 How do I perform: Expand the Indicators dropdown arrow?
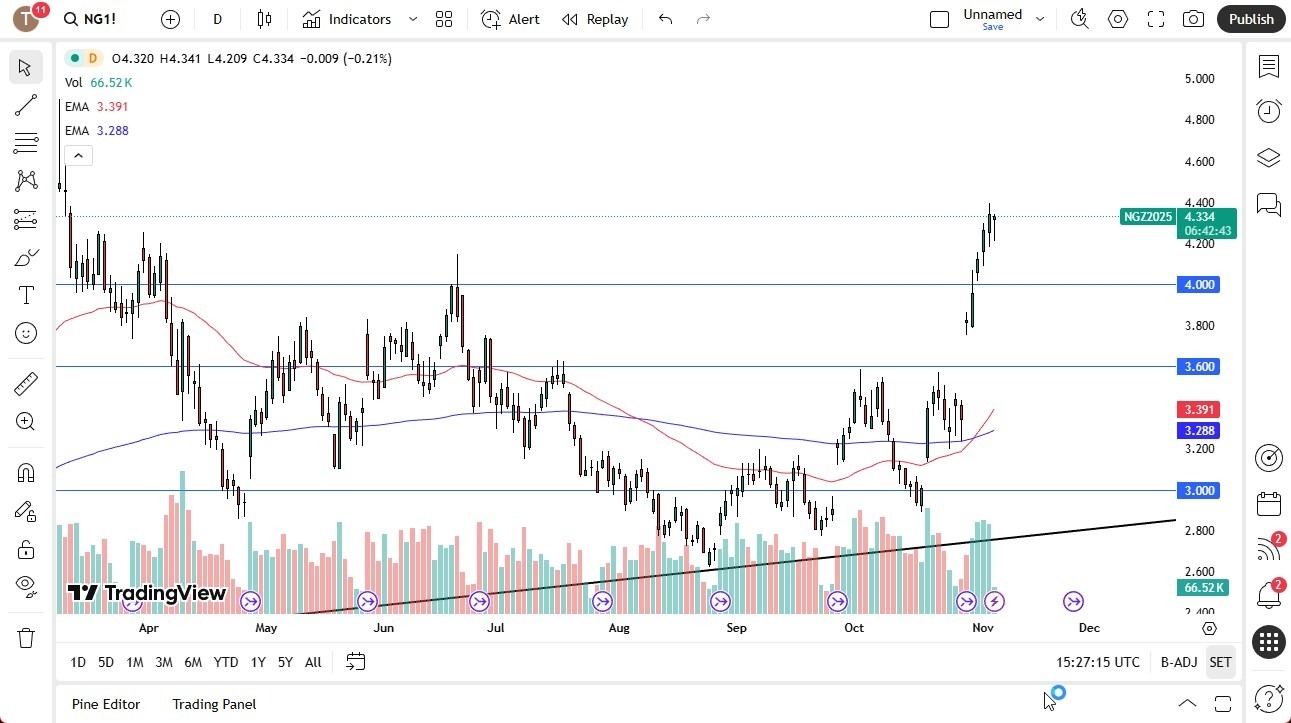(x=412, y=19)
